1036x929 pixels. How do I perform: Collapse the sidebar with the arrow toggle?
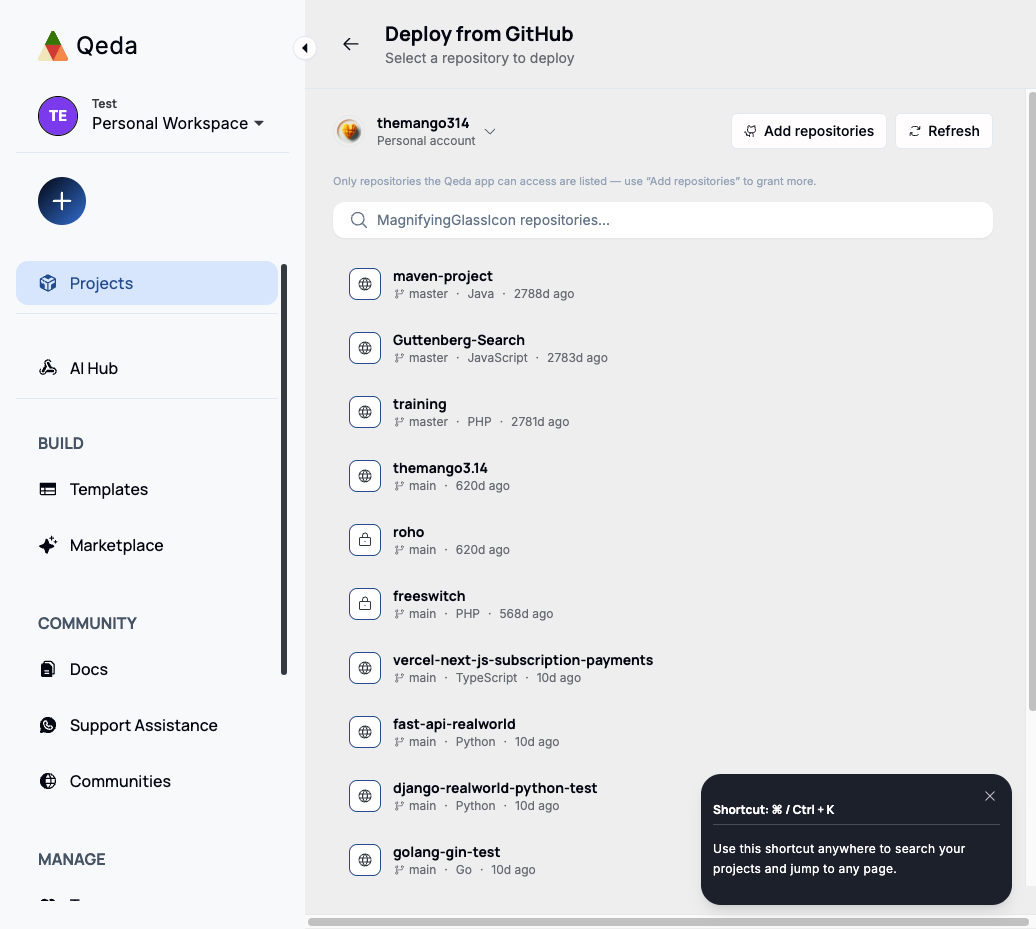(305, 48)
